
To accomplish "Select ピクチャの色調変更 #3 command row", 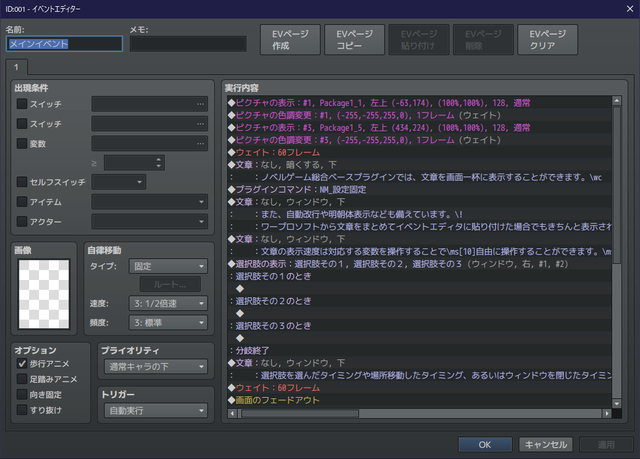I will (x=419, y=140).
